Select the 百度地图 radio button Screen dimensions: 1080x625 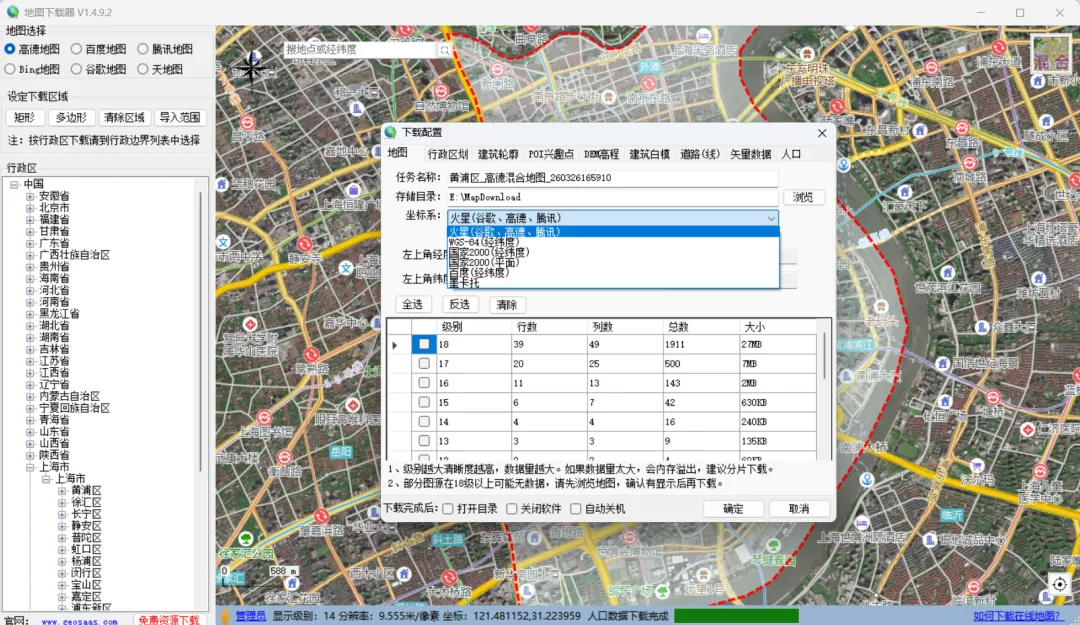pos(76,49)
